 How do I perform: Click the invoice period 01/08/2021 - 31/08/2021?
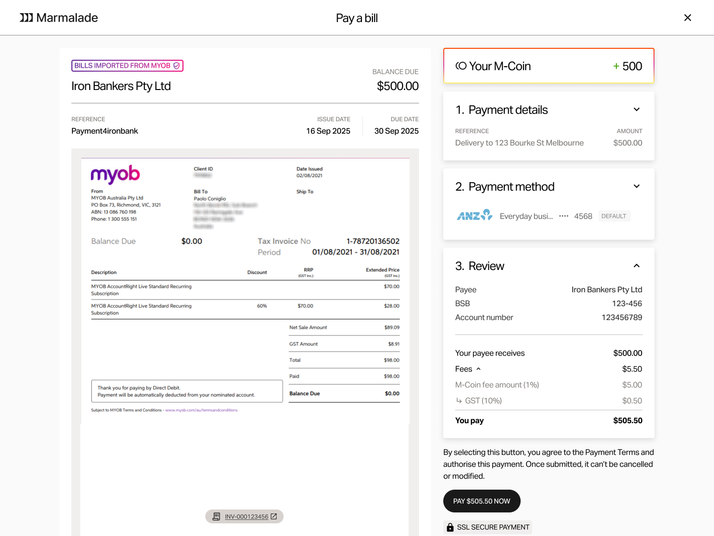pos(356,252)
